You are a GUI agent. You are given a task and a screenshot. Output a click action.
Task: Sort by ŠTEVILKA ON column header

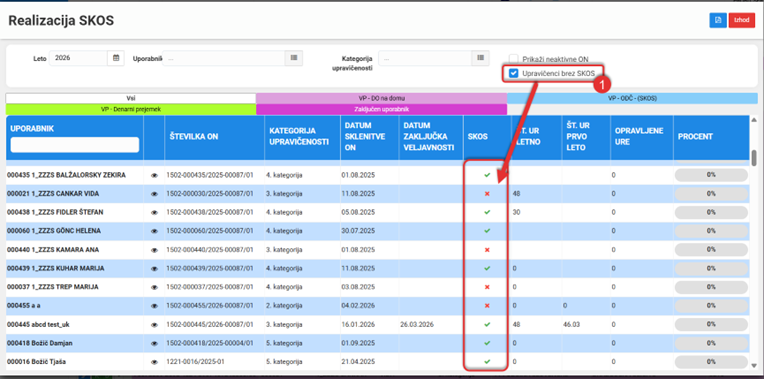coord(193,137)
